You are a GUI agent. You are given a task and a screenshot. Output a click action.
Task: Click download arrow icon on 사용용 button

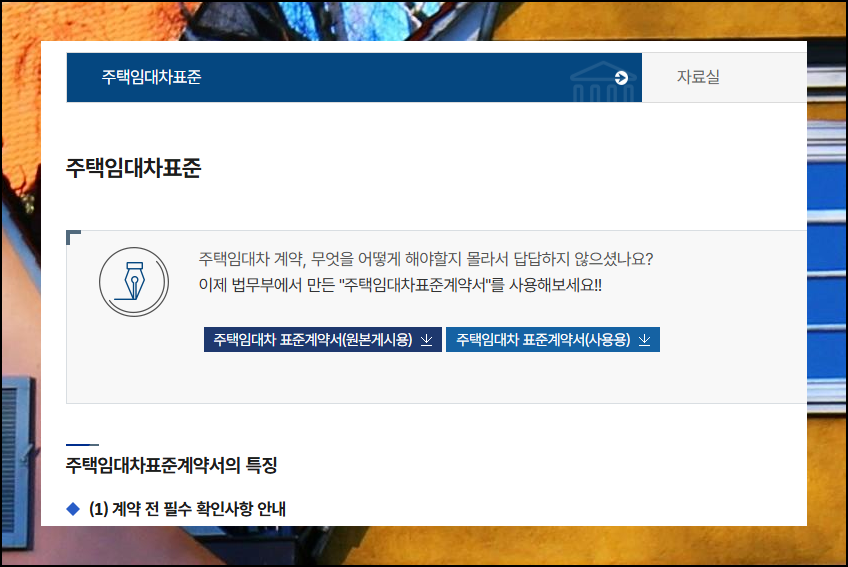click(x=644, y=340)
